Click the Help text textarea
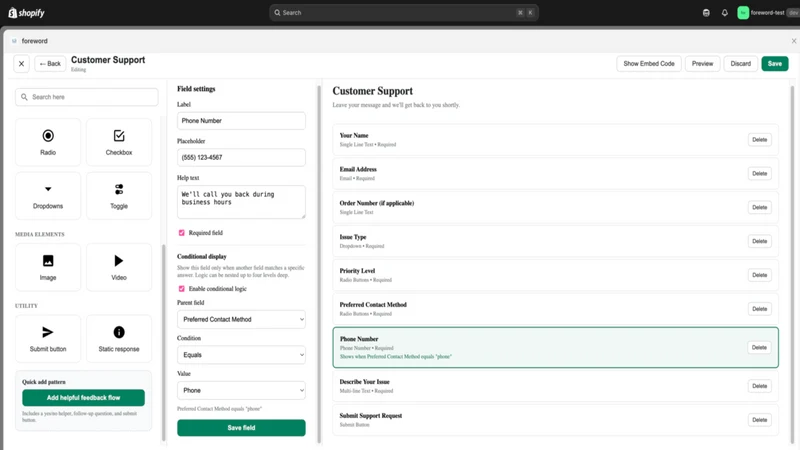The width and height of the screenshot is (800, 450). pos(241,202)
